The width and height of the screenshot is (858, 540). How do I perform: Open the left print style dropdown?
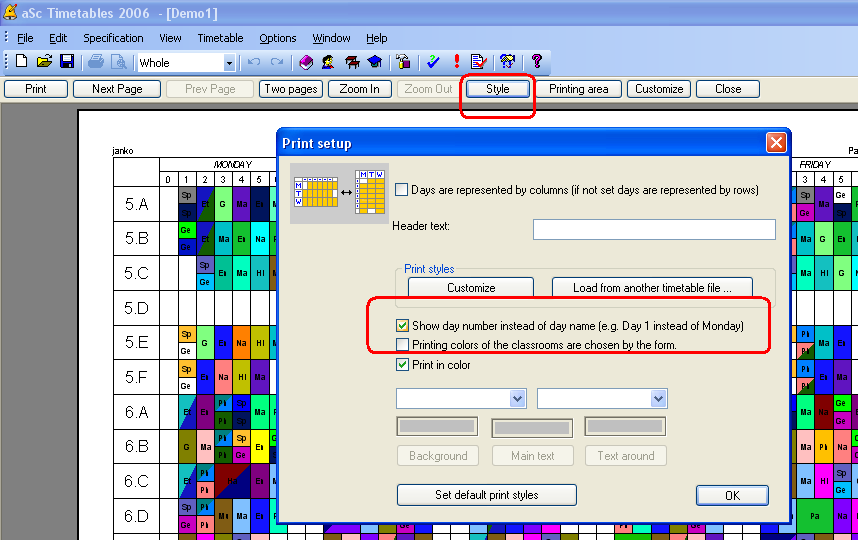coord(517,399)
